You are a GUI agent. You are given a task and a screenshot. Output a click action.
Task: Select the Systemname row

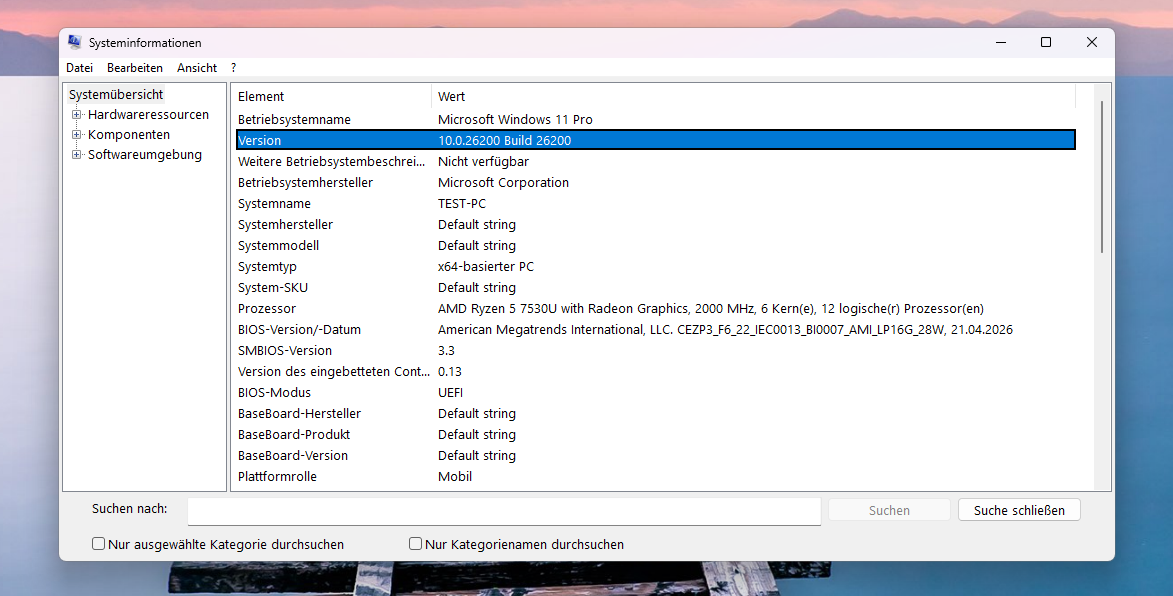pyautogui.click(x=656, y=203)
